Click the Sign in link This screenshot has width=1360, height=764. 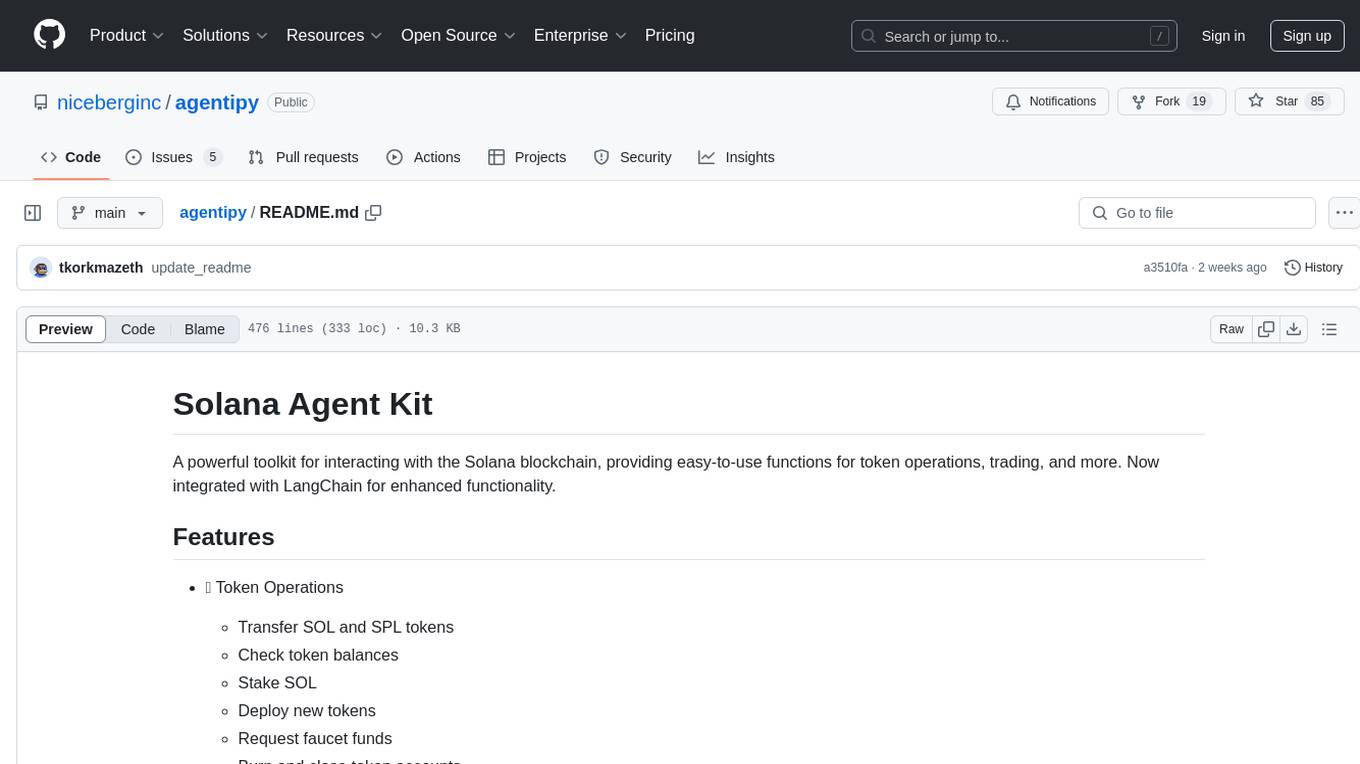1223,36
